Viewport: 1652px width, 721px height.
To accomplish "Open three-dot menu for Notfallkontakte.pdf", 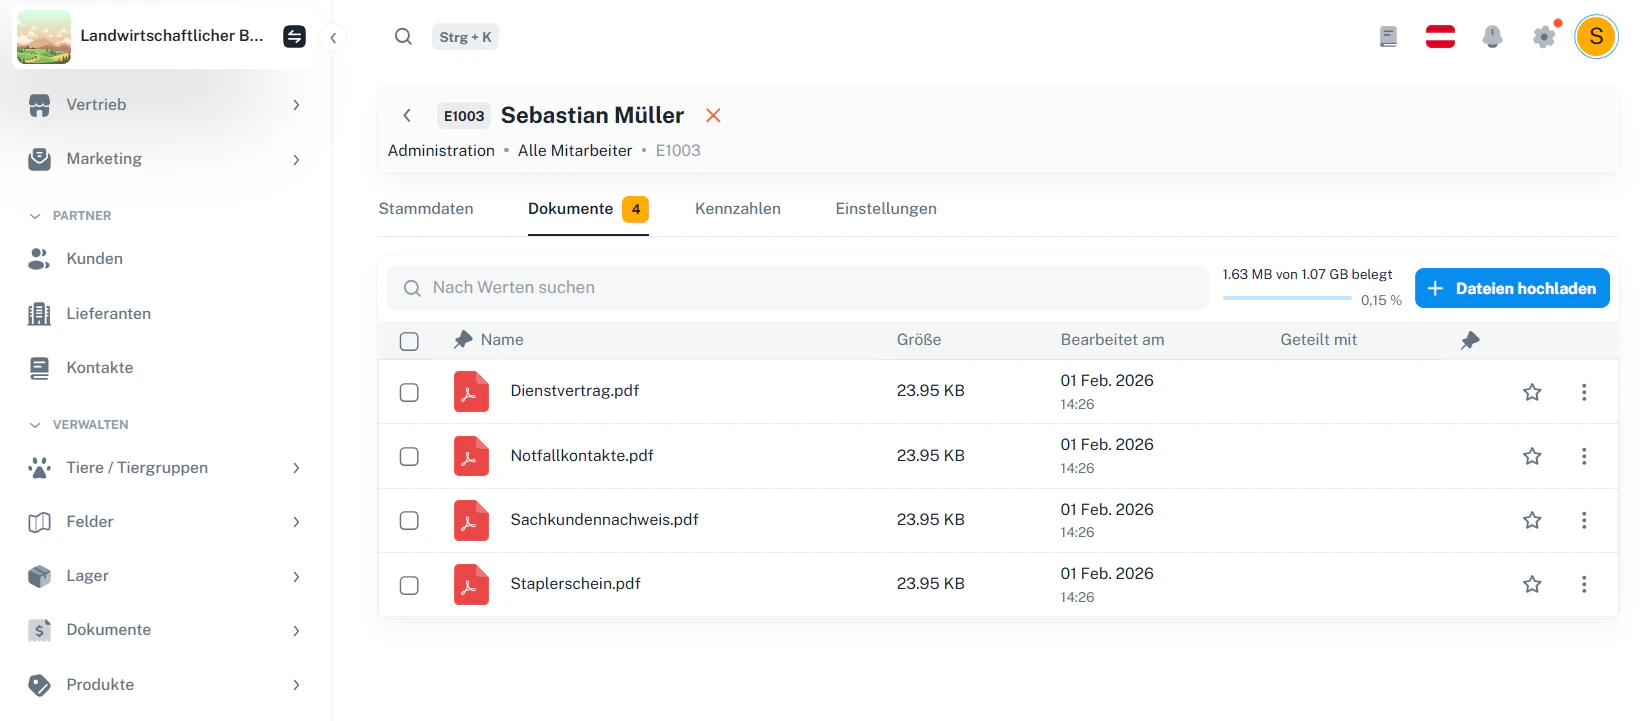I will point(1584,456).
